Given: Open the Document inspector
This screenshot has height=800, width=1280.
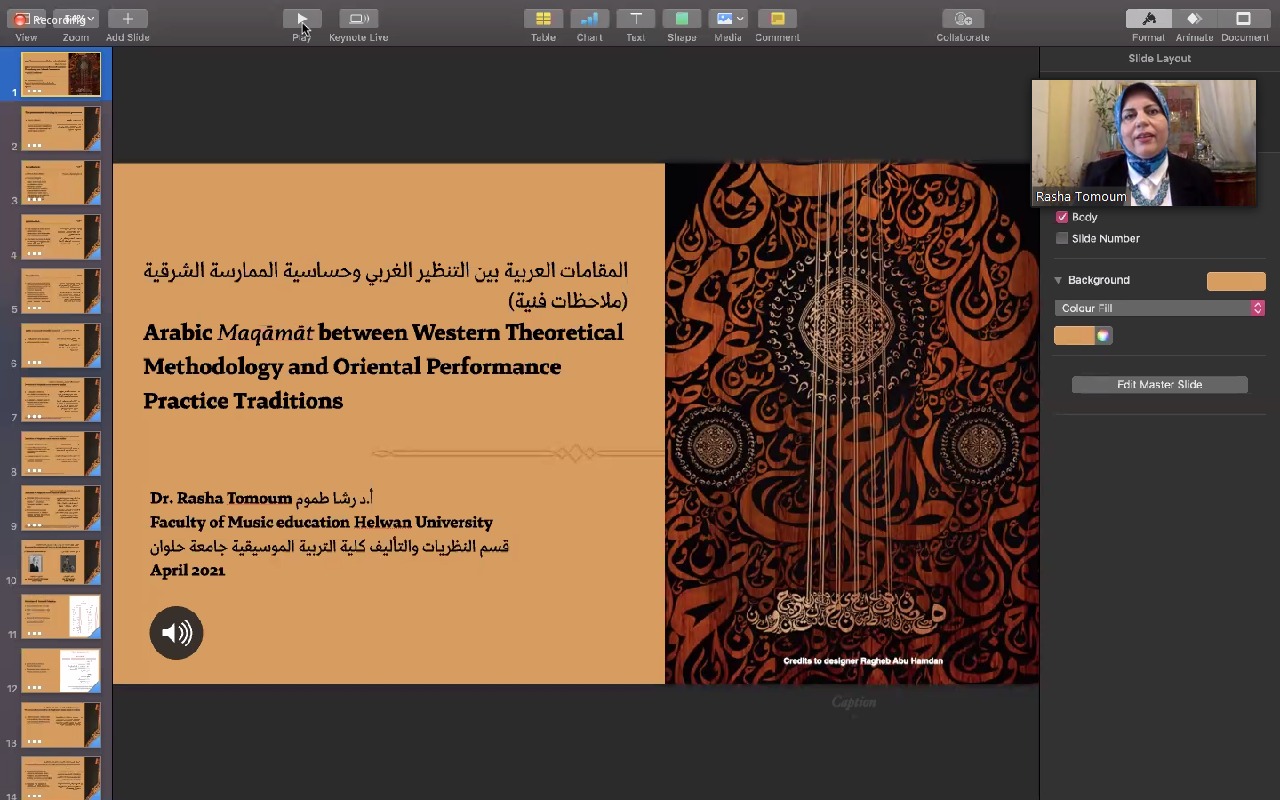Looking at the screenshot, I should [1244, 19].
